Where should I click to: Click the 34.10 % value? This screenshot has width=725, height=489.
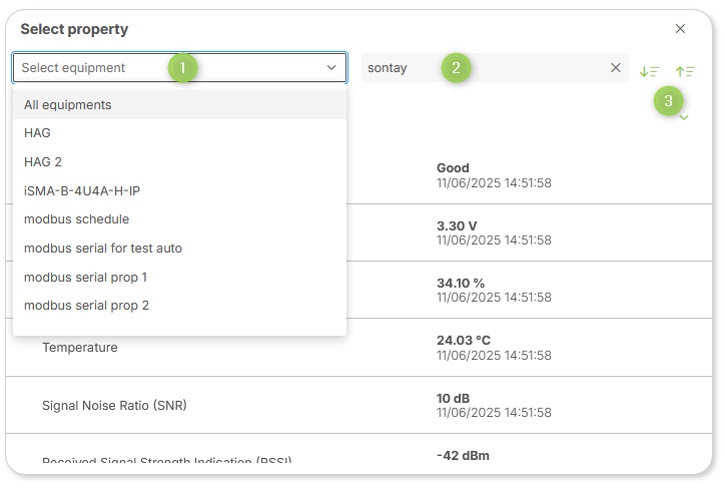[461, 283]
